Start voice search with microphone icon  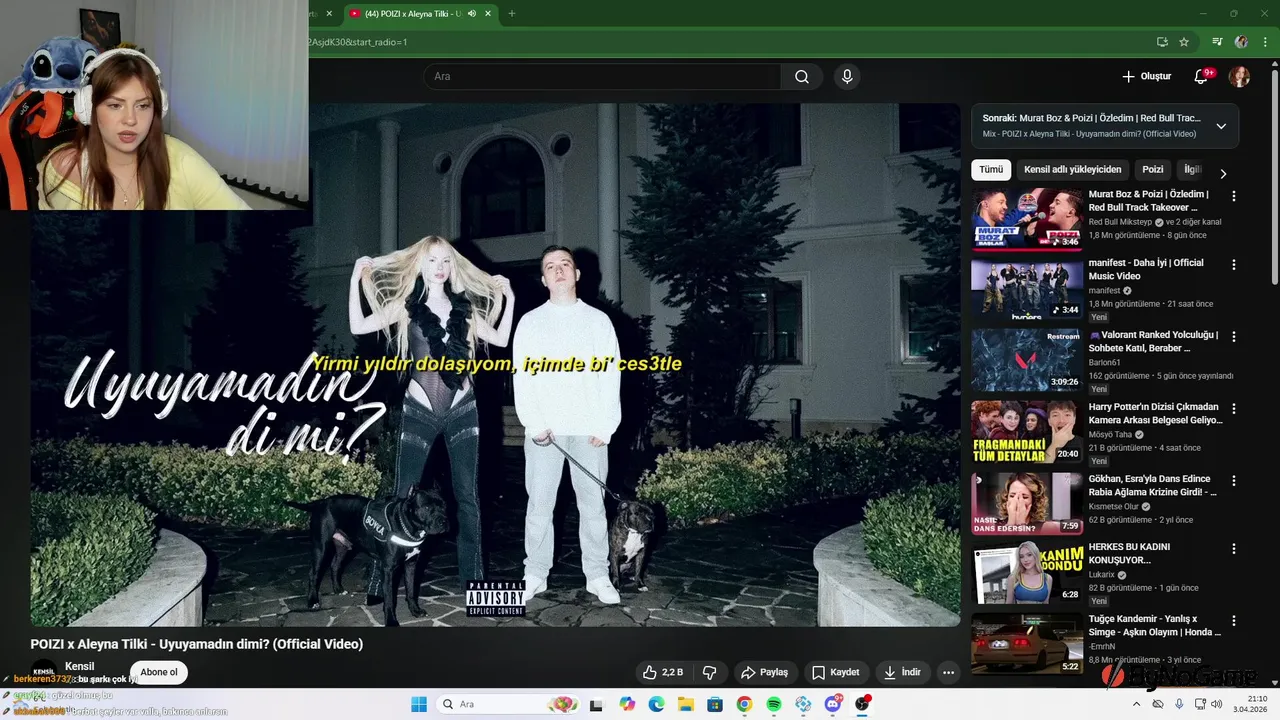(x=847, y=76)
